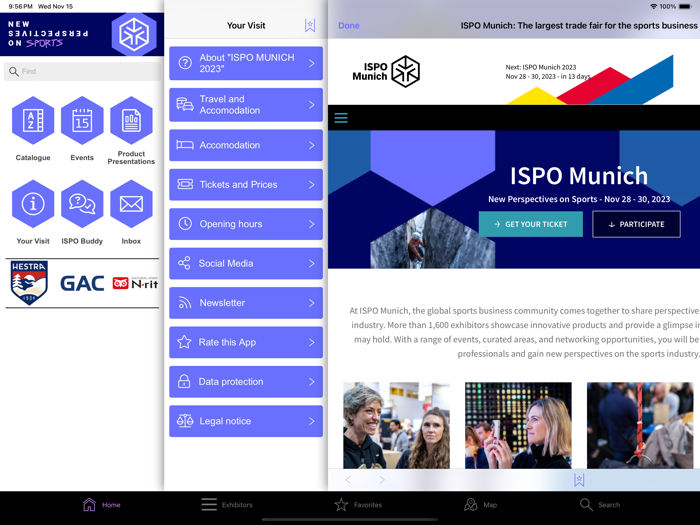Tap the Data protection lock icon

pyautogui.click(x=184, y=381)
